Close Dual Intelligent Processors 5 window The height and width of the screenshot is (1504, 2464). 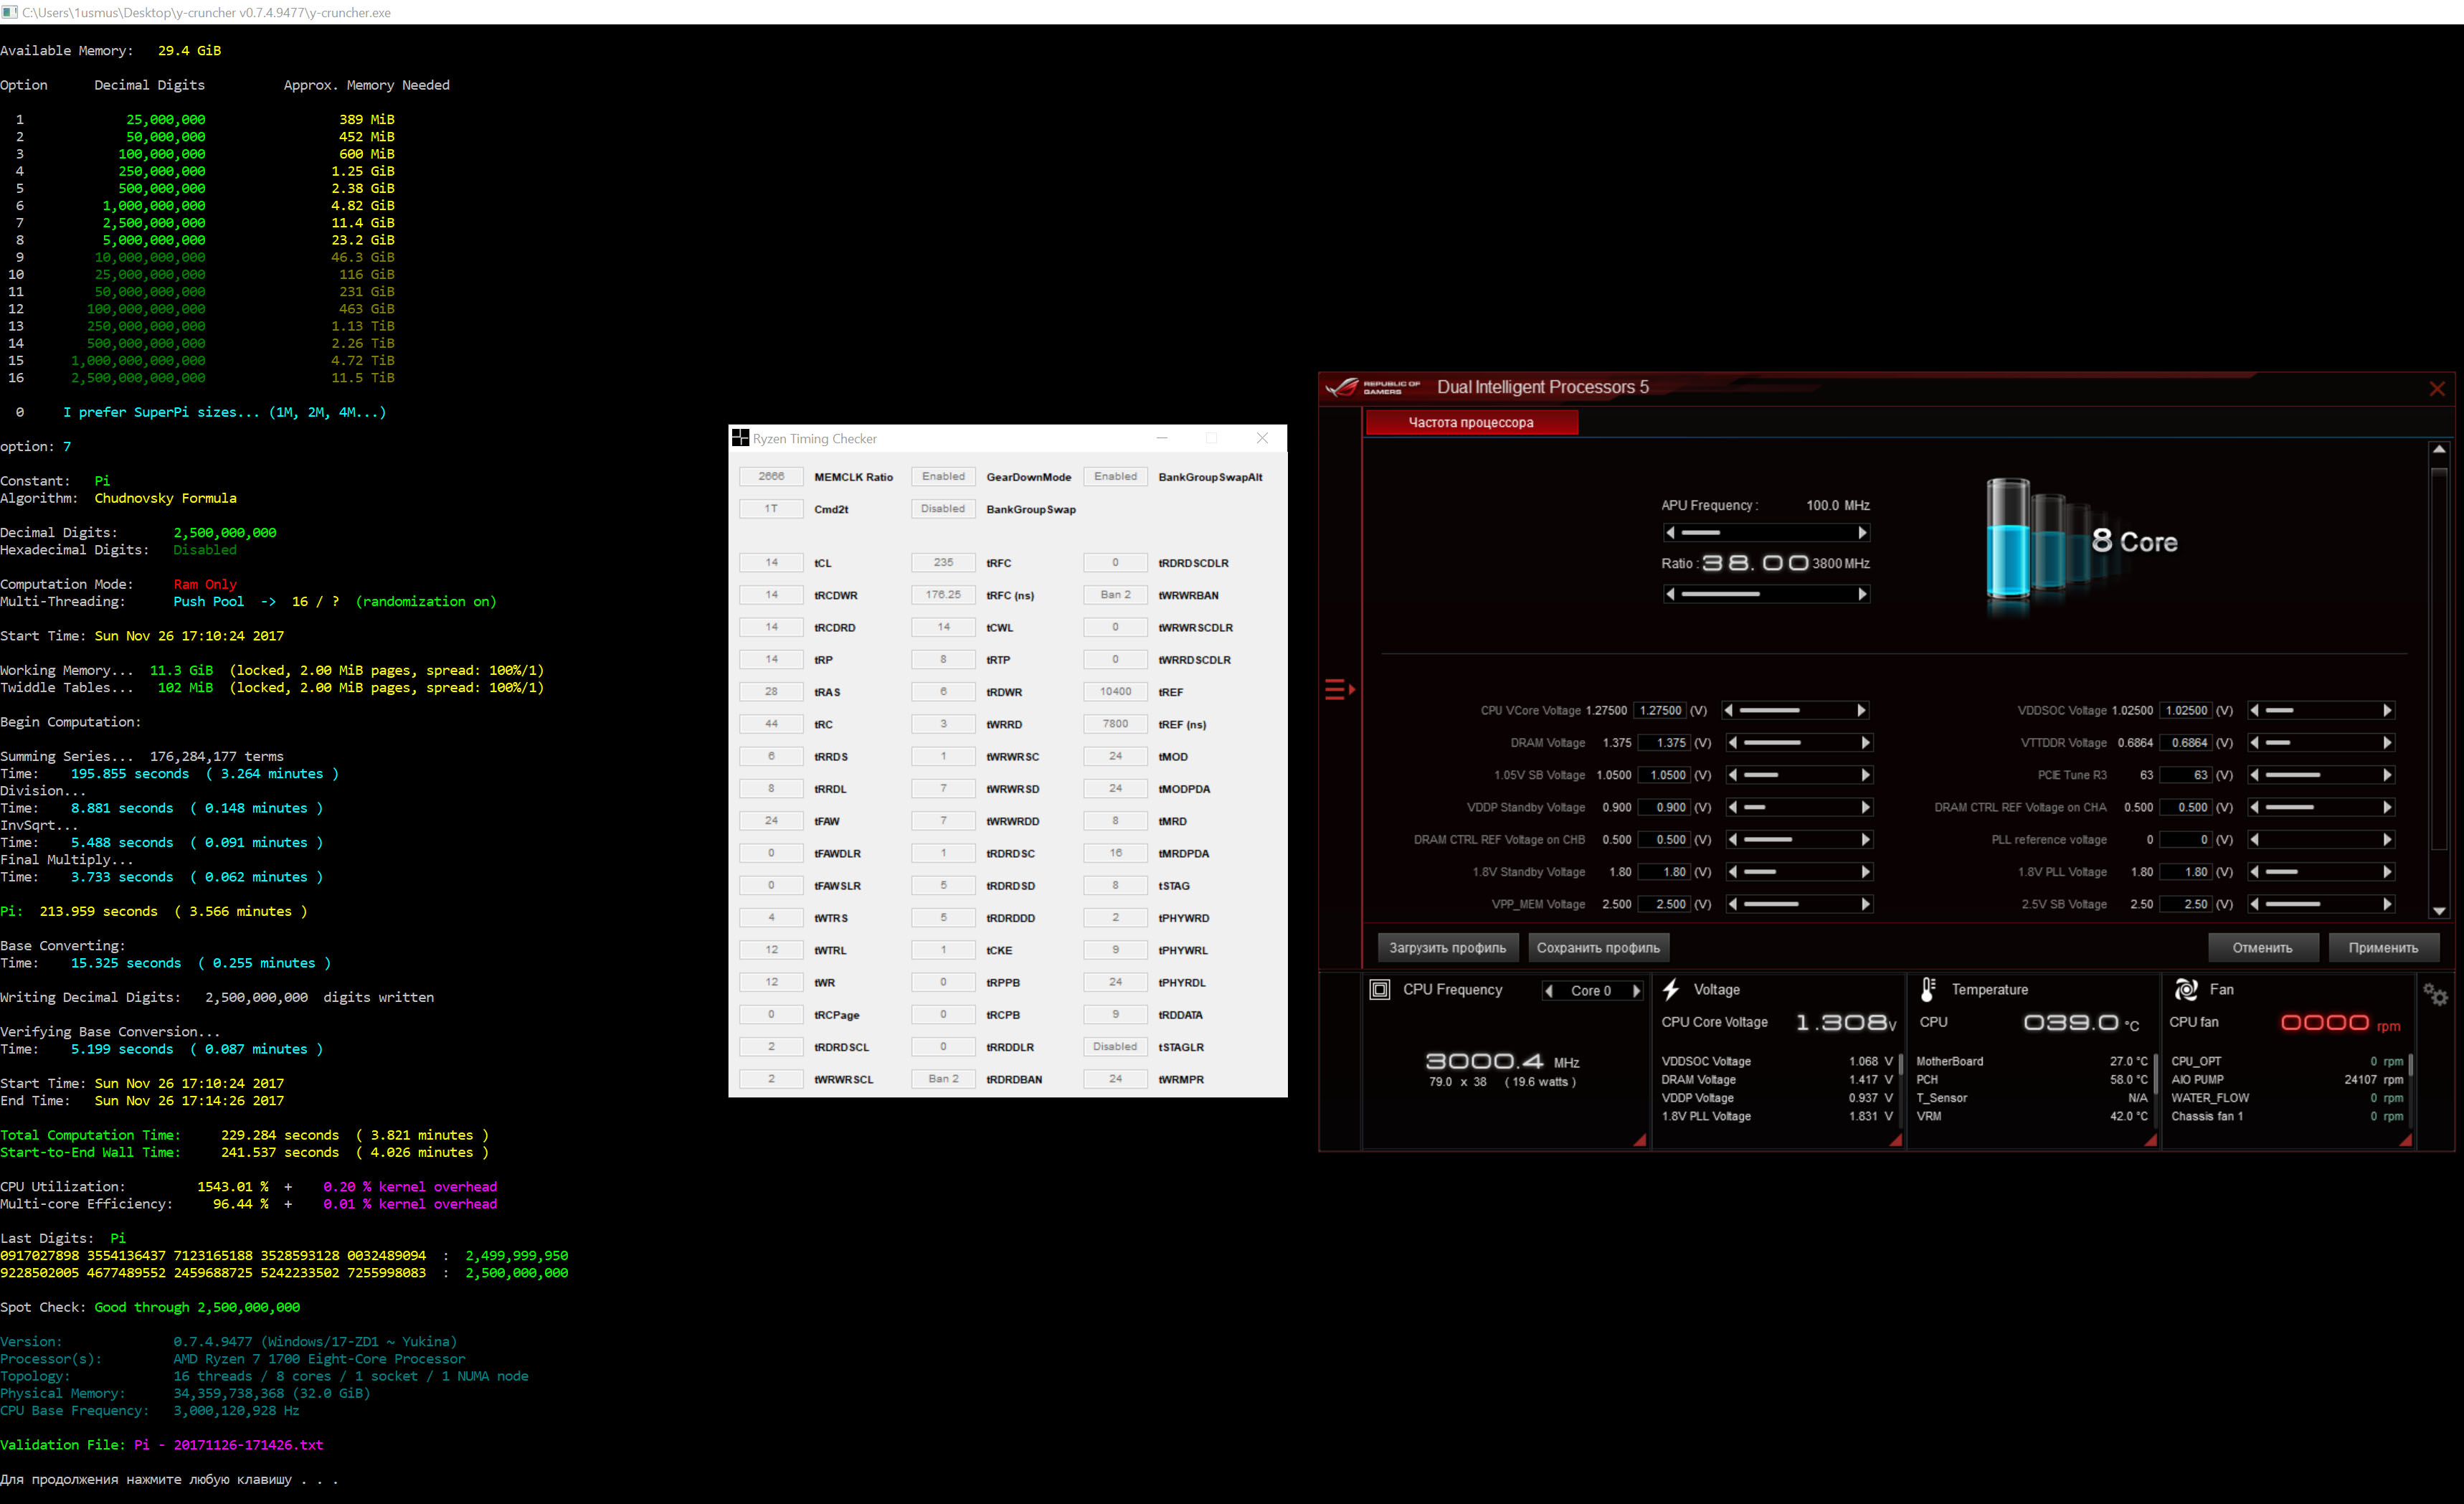point(2437,389)
